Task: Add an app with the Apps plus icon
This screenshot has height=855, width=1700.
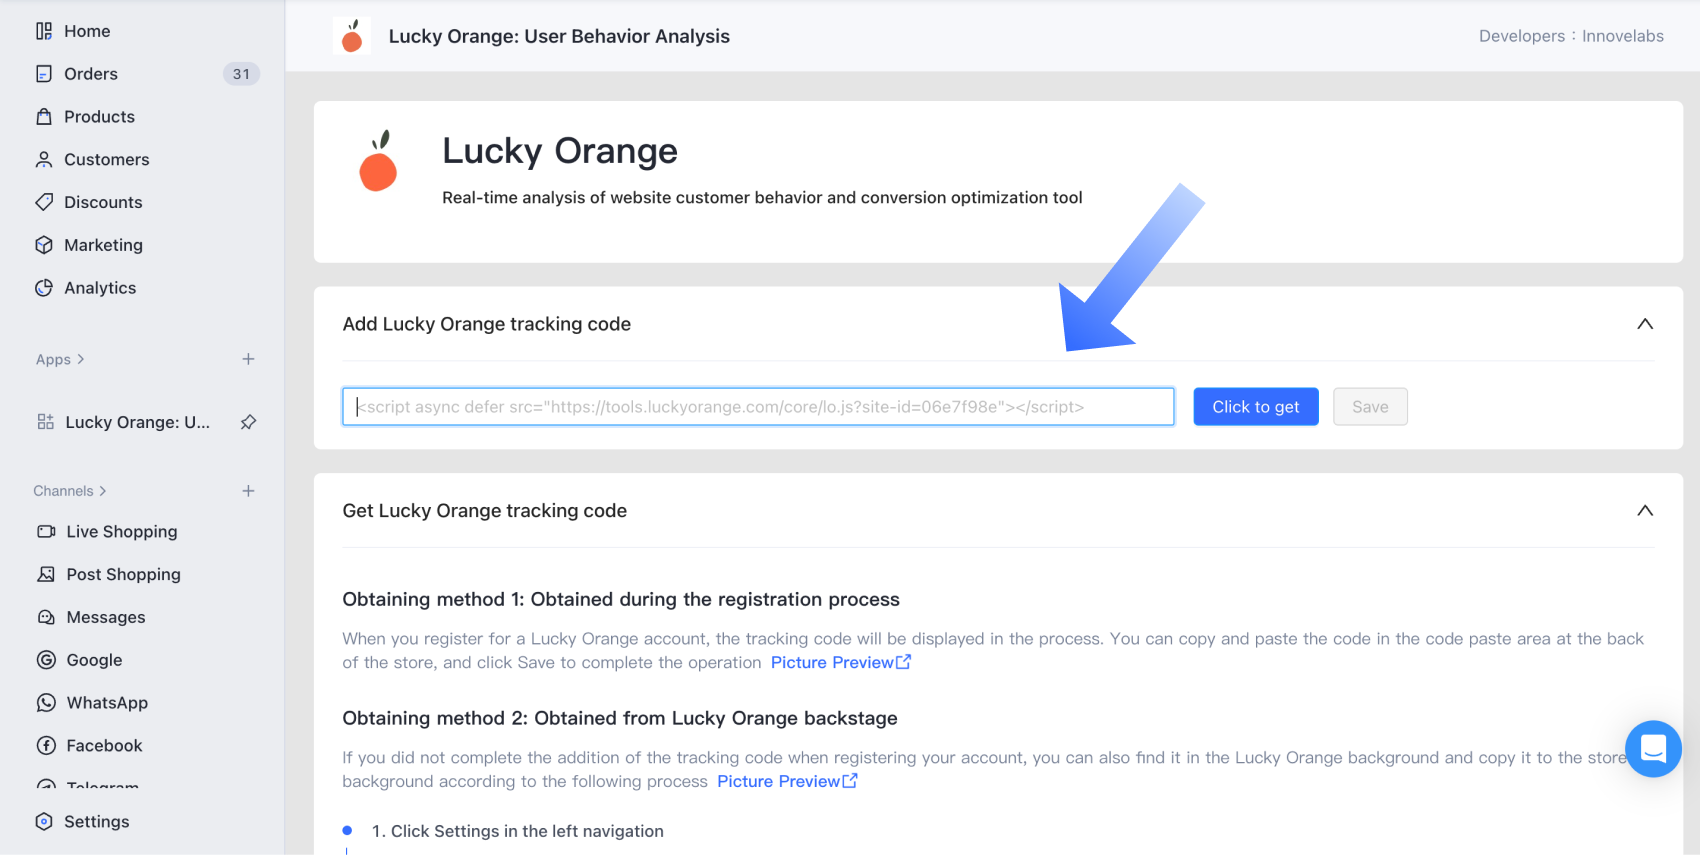Action: click(x=248, y=359)
